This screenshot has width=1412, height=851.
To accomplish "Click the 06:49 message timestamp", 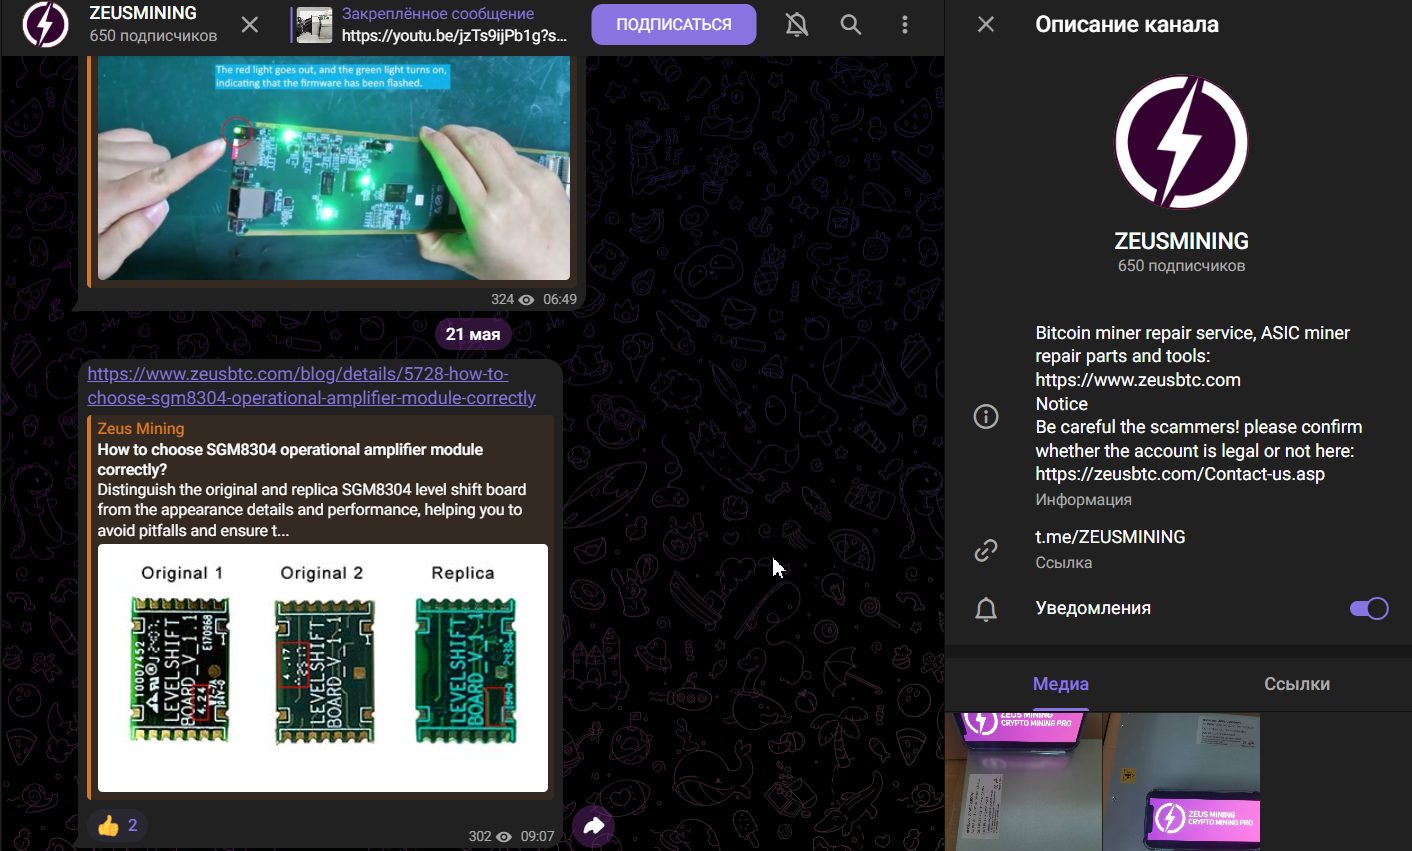I will click(560, 299).
